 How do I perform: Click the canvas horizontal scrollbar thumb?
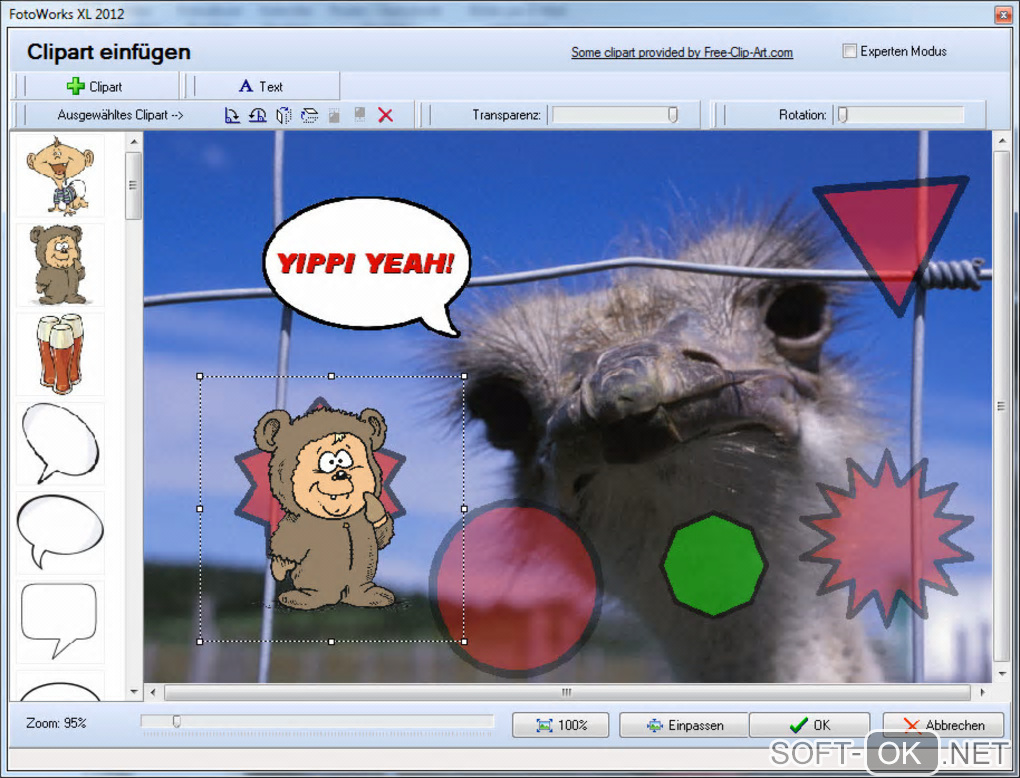567,692
